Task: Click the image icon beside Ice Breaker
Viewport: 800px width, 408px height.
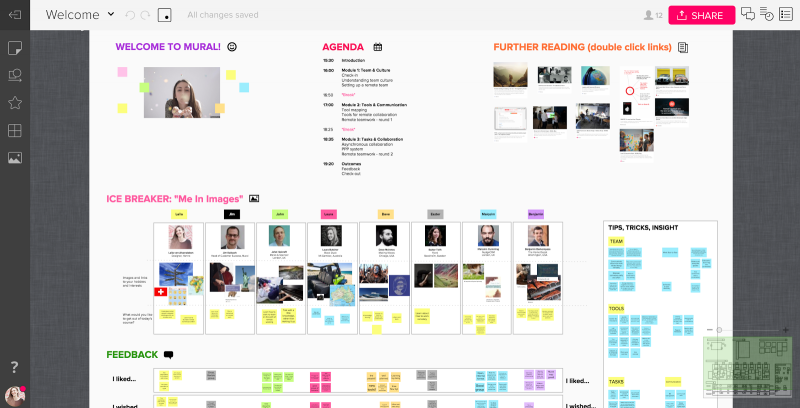Action: 254,199
